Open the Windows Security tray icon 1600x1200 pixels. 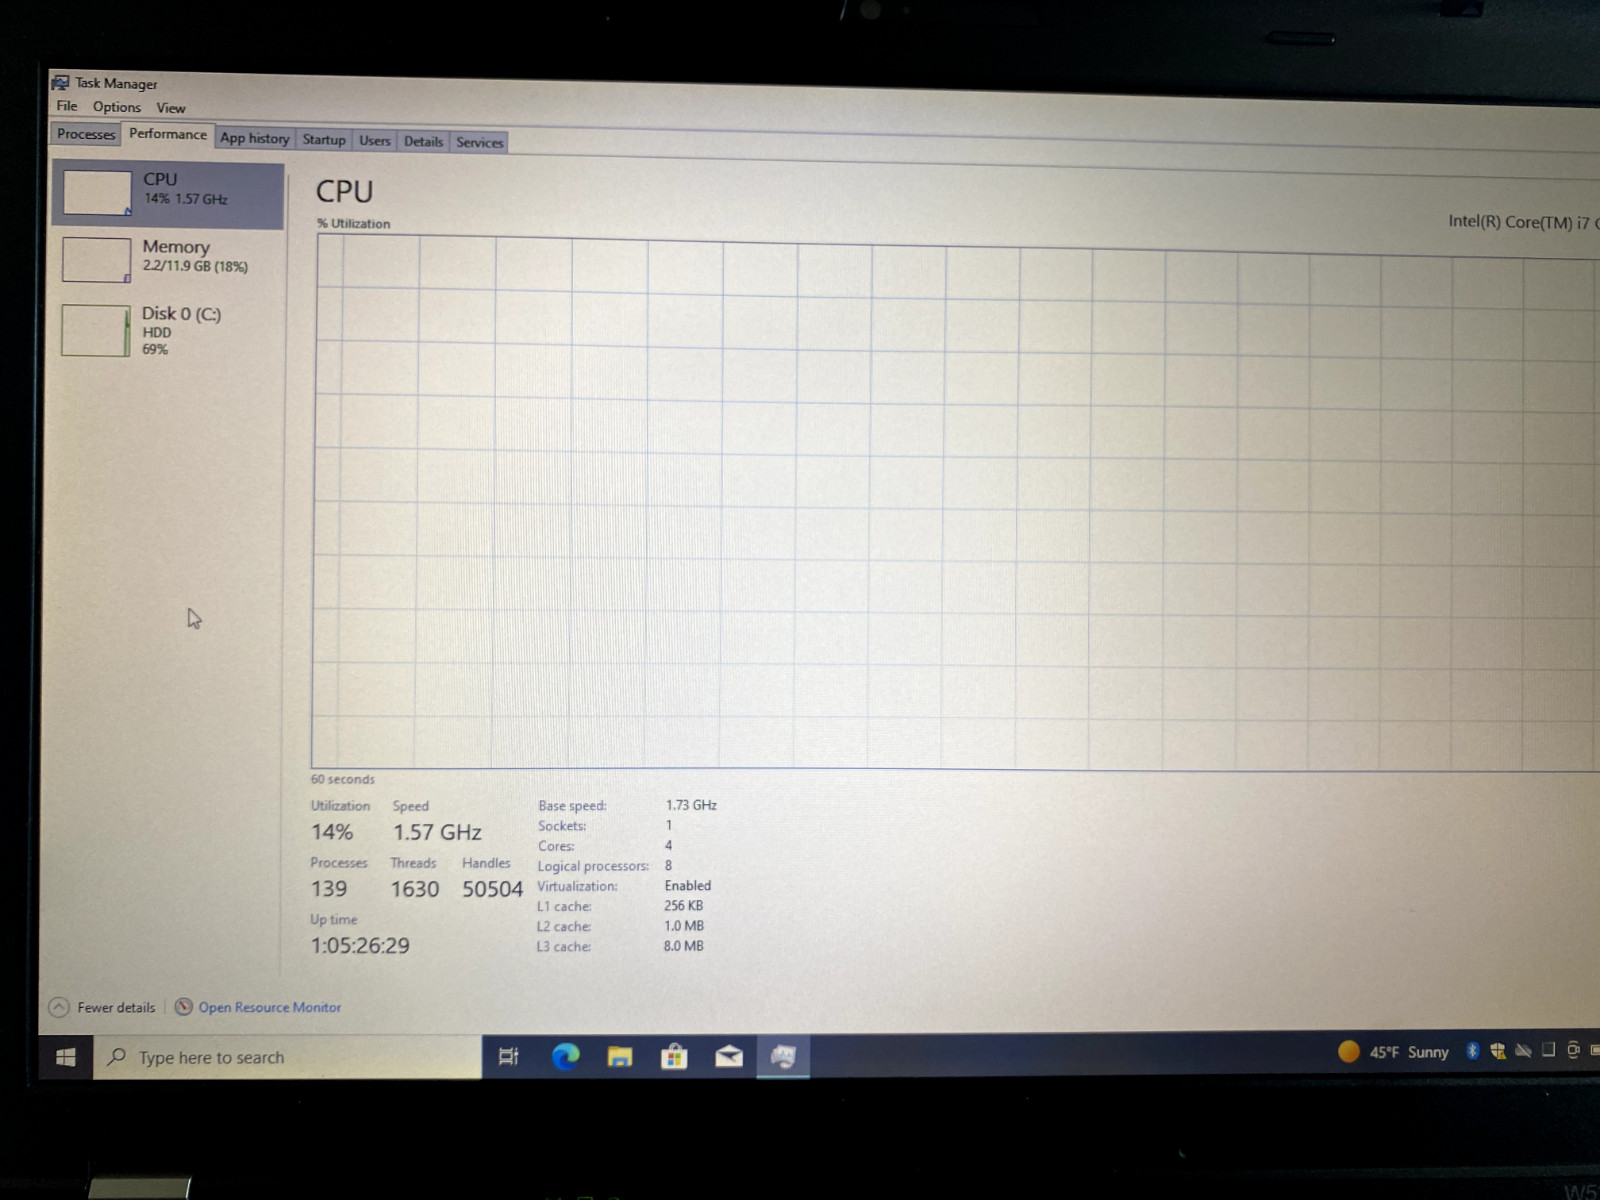[x=1498, y=1050]
